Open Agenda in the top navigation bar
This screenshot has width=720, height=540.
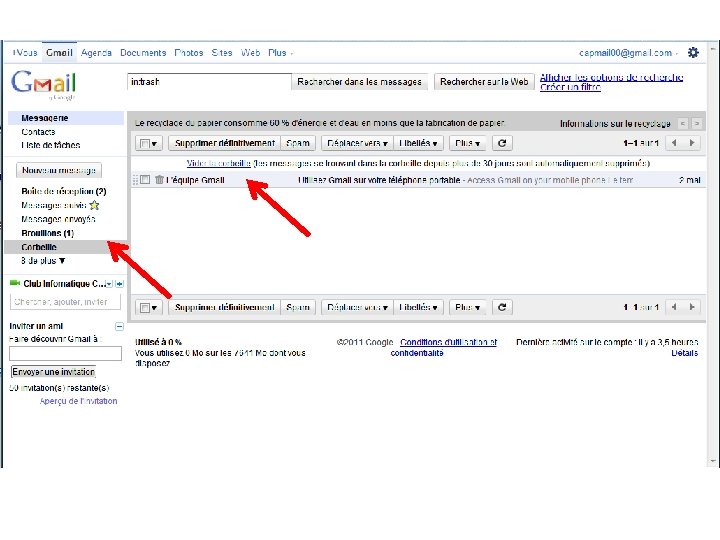point(96,53)
